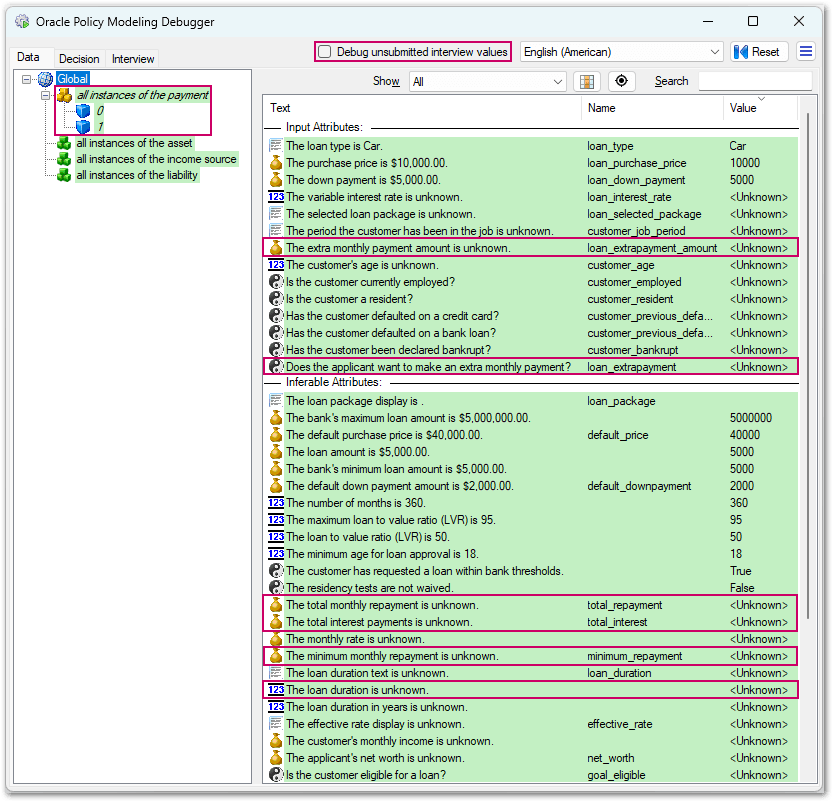Select all instances of the payment
This screenshot has height=802, width=833.
(142, 95)
